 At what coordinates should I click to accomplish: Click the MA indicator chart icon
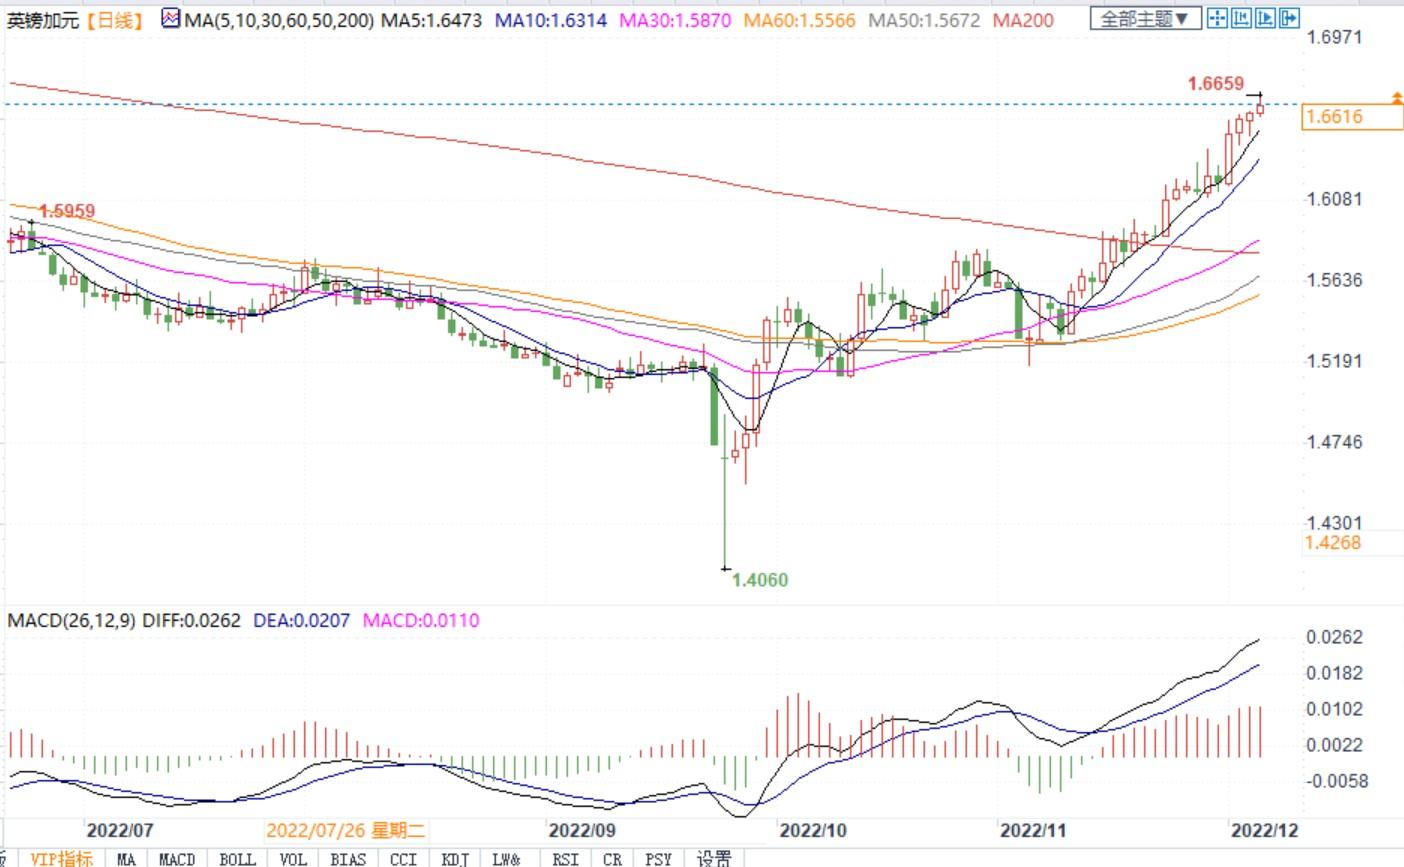pyautogui.click(x=170, y=19)
